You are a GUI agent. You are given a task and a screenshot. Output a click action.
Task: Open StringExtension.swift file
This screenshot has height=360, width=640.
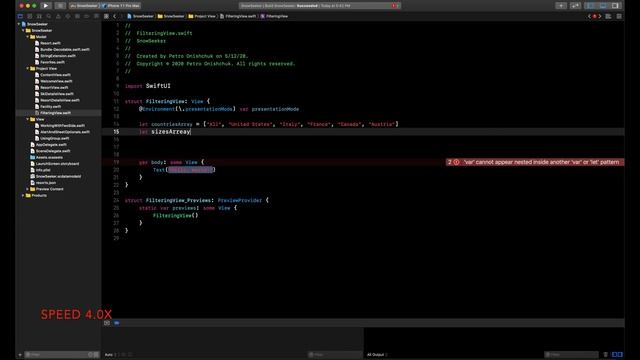[55, 56]
